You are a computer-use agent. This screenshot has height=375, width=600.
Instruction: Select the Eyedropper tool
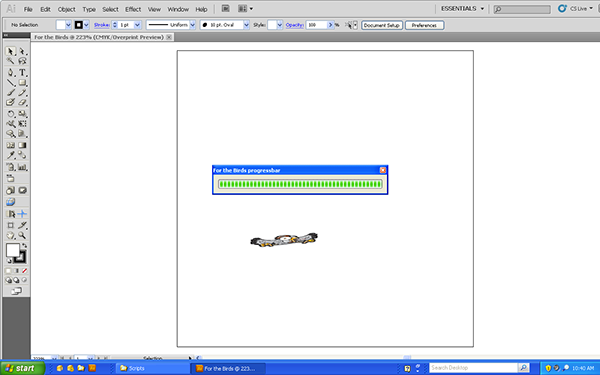coord(10,155)
